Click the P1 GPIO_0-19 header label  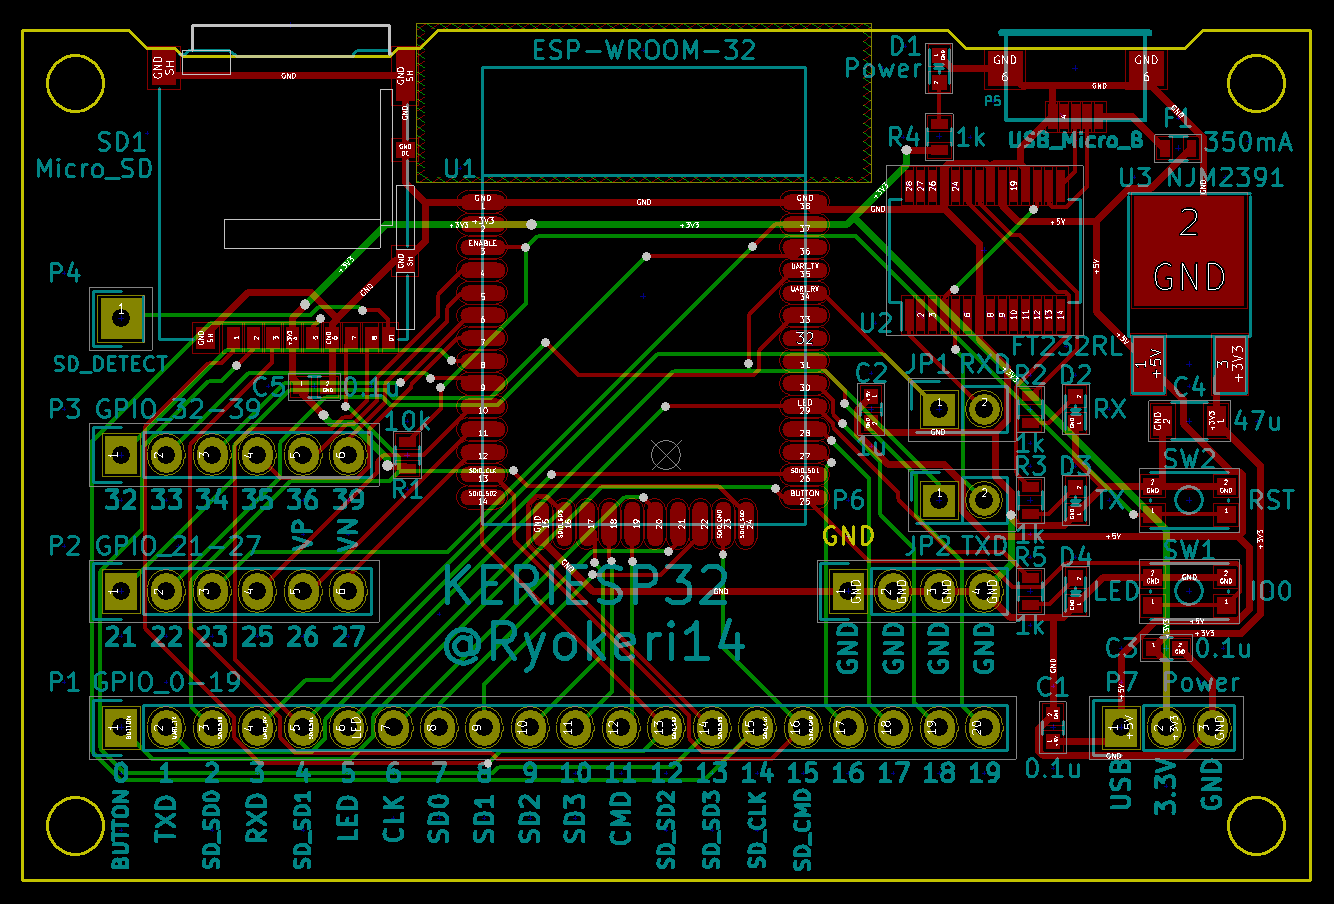(x=145, y=682)
